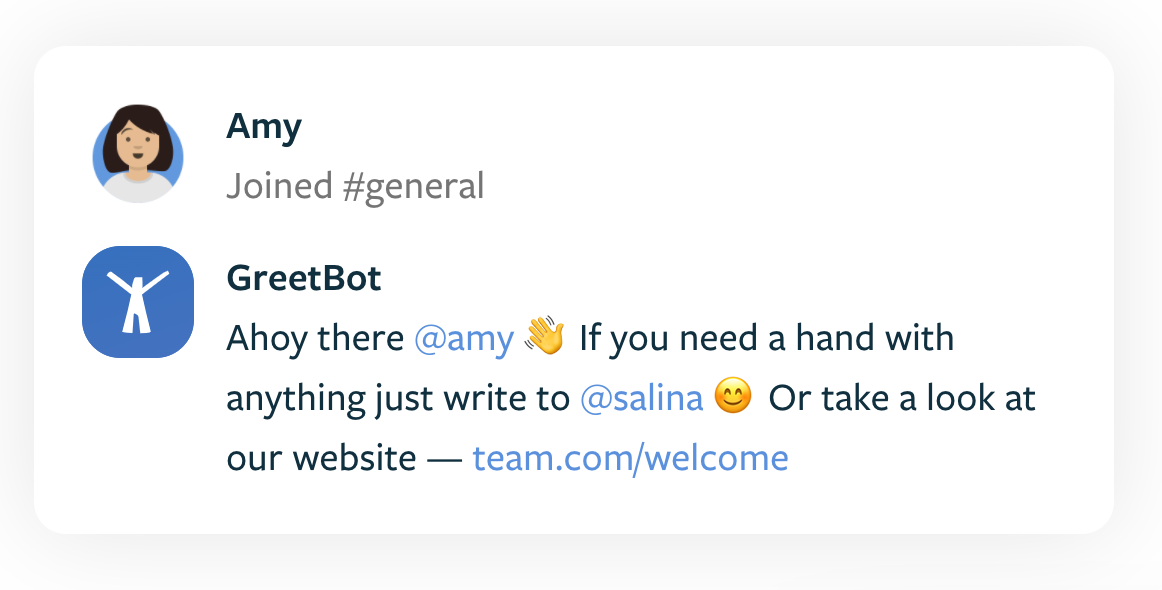Open GreetBot's blue app icon
Image resolution: width=1162 pixels, height=590 pixels.
point(138,302)
